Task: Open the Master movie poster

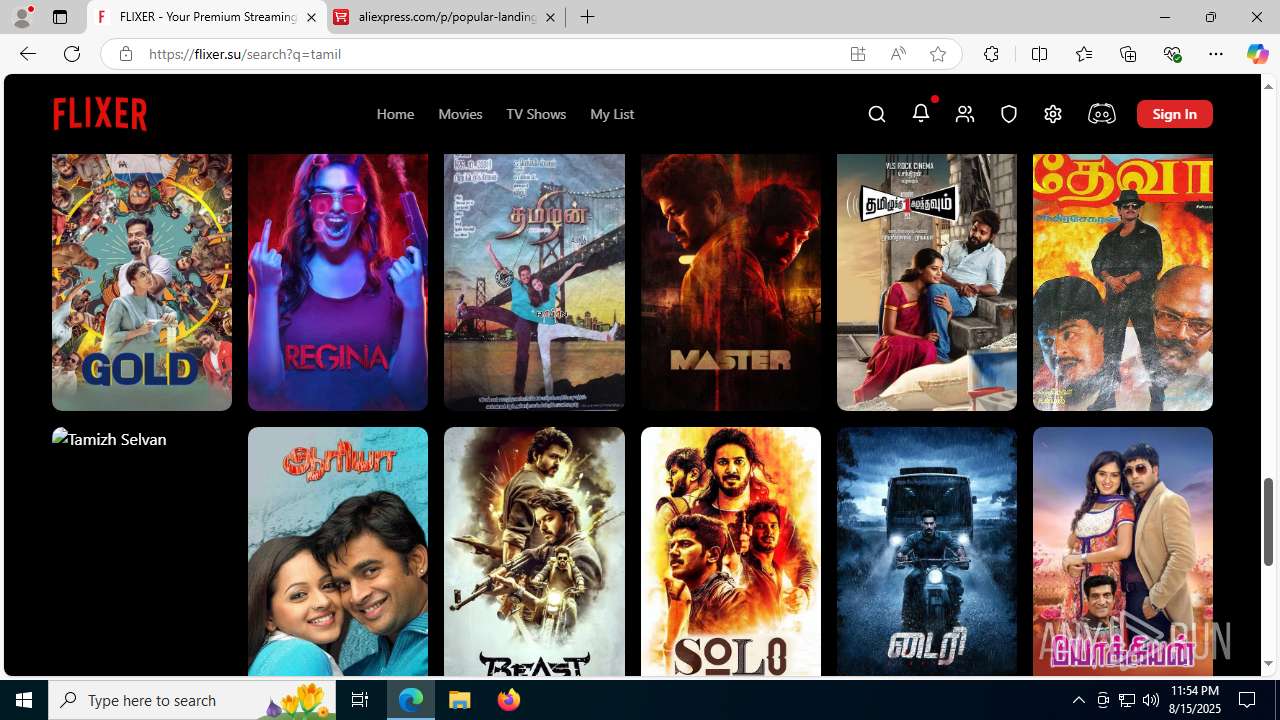Action: coord(731,282)
